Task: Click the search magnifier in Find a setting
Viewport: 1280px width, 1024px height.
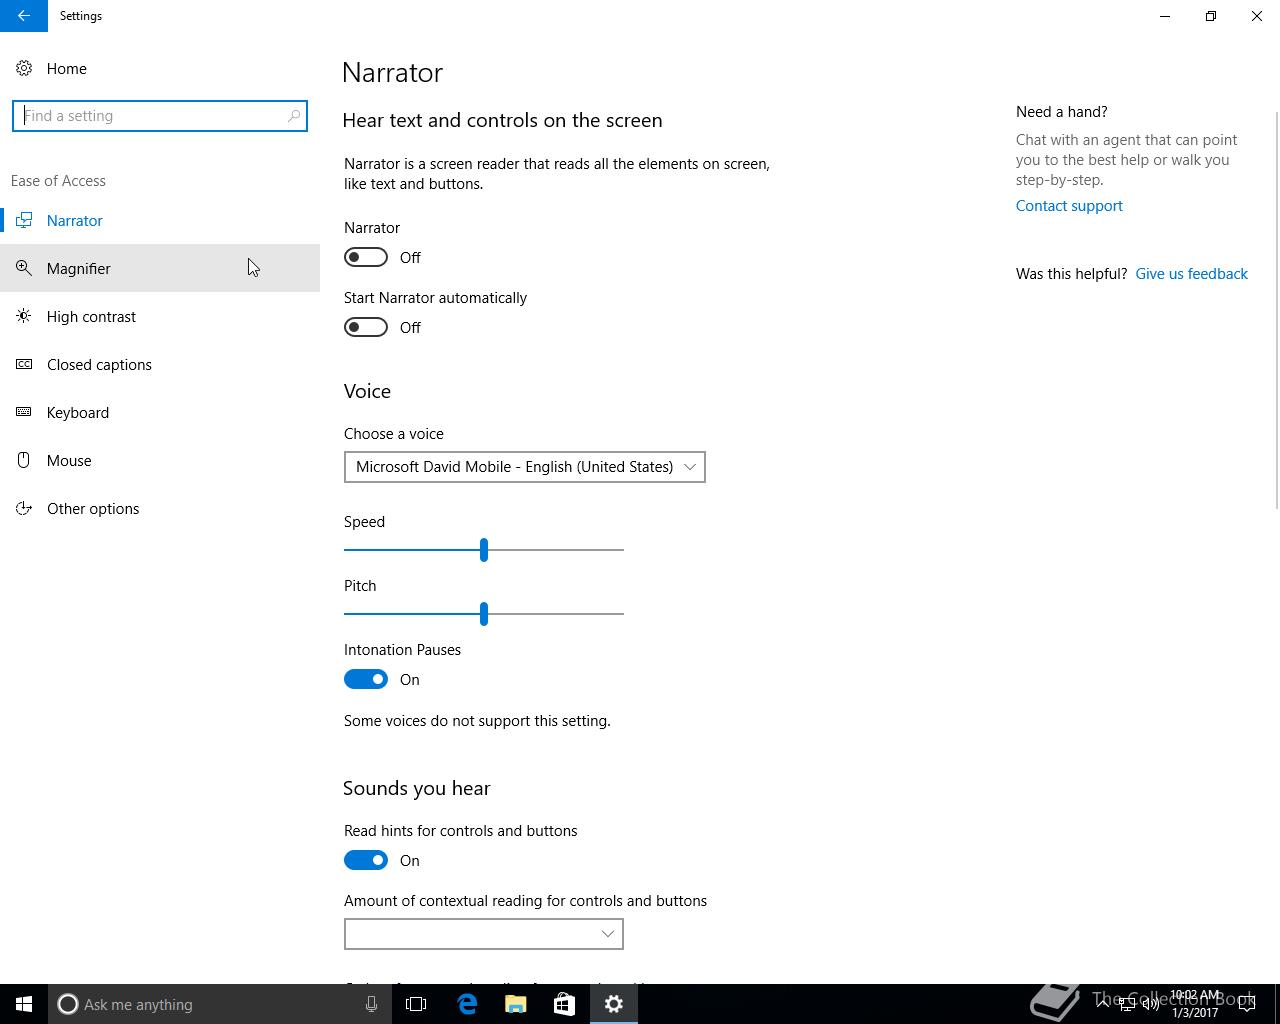Action: pyautogui.click(x=294, y=116)
